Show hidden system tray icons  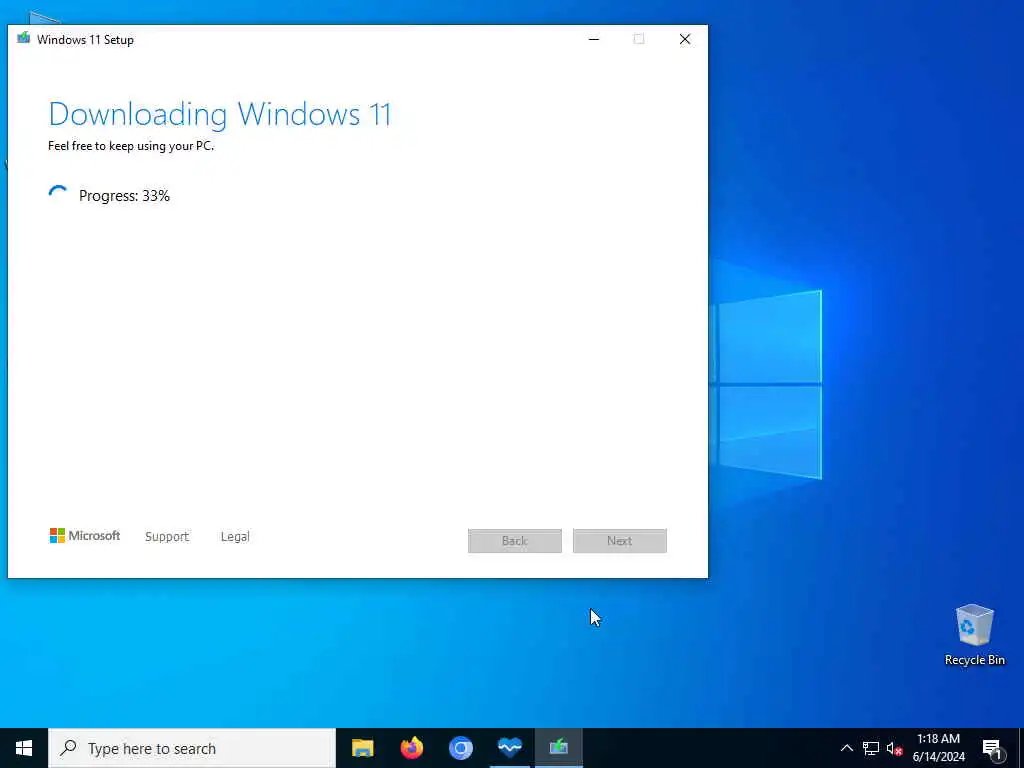846,748
